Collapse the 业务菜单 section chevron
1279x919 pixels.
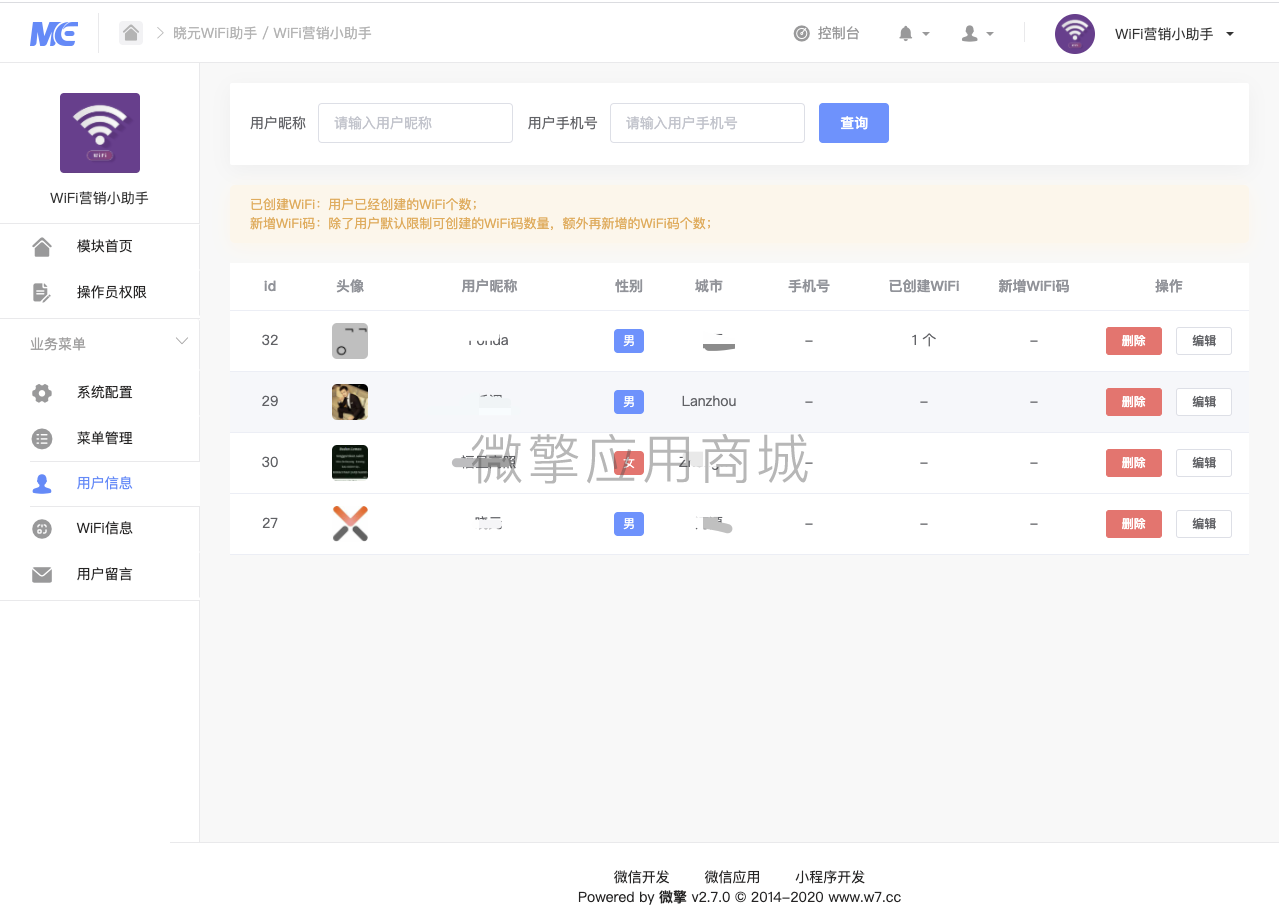[182, 342]
